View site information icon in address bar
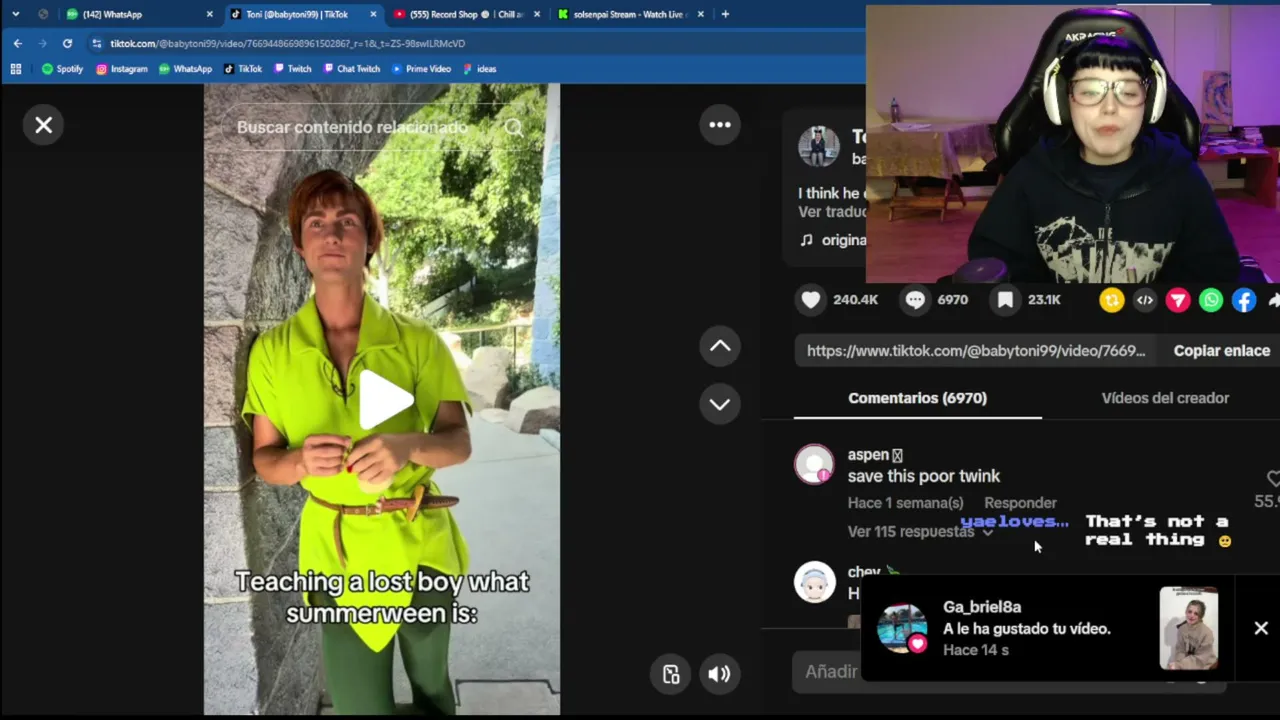 coord(96,43)
